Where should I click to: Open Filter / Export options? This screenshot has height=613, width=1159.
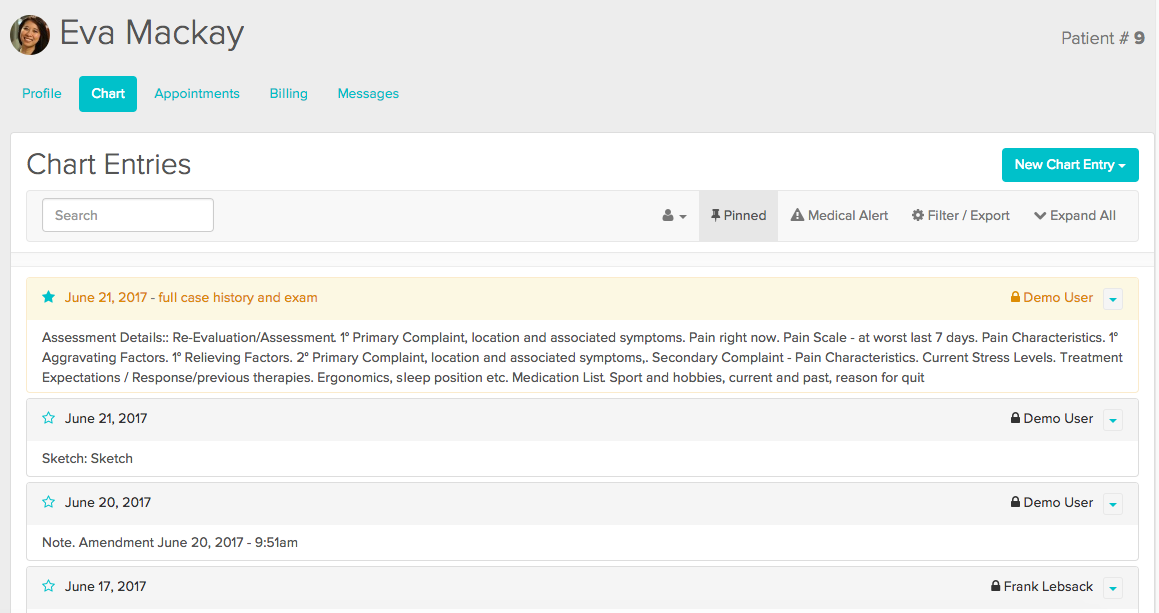[x=960, y=216]
